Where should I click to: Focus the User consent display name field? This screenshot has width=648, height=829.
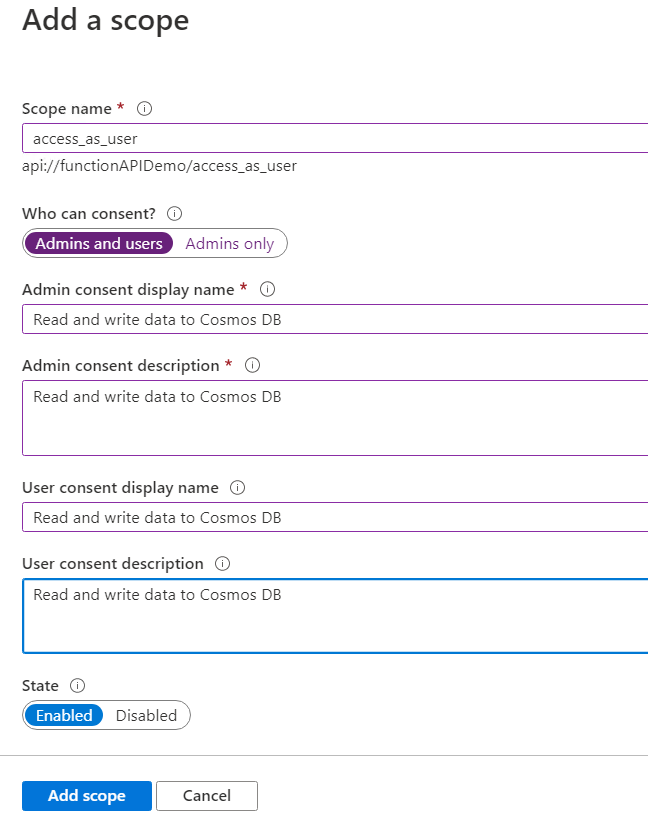pos(335,517)
